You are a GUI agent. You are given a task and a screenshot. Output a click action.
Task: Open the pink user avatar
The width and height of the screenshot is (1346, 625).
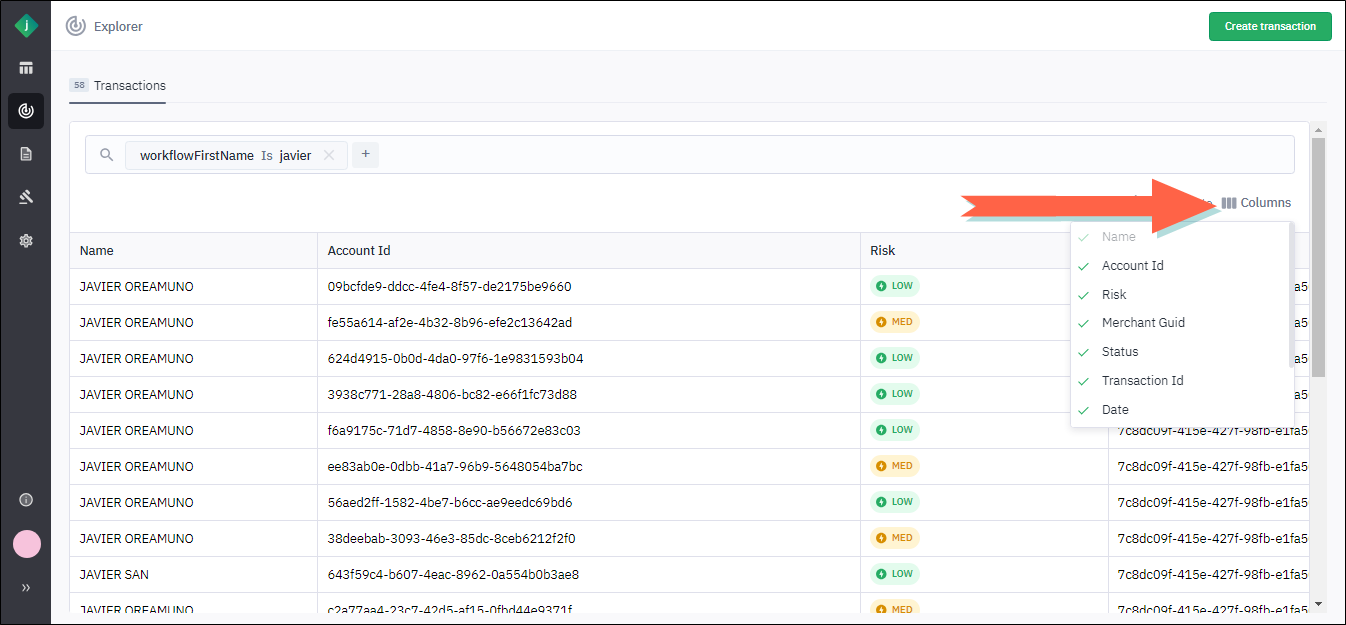(x=26, y=544)
